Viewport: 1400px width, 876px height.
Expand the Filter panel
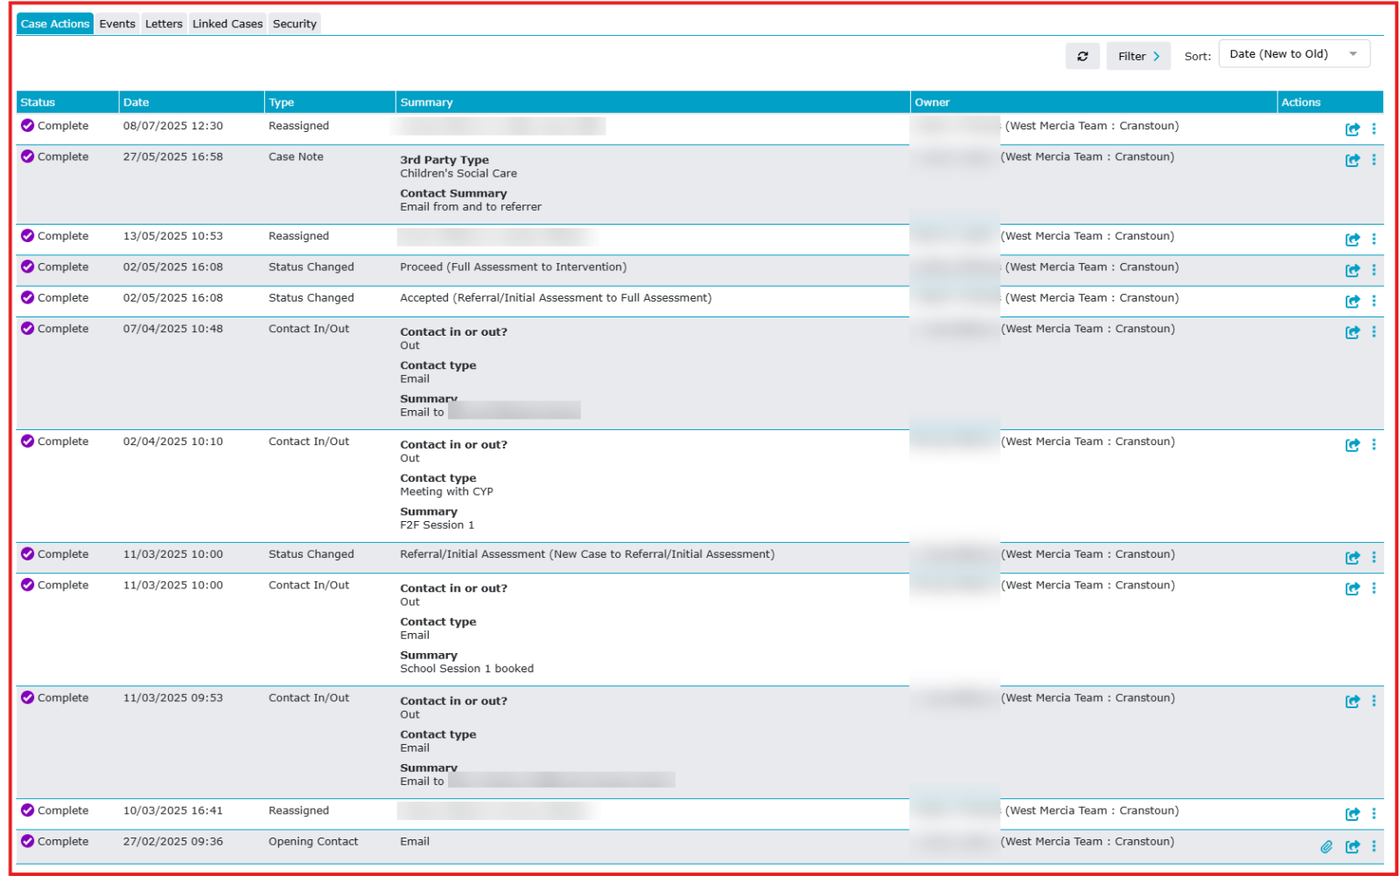[x=1138, y=56]
